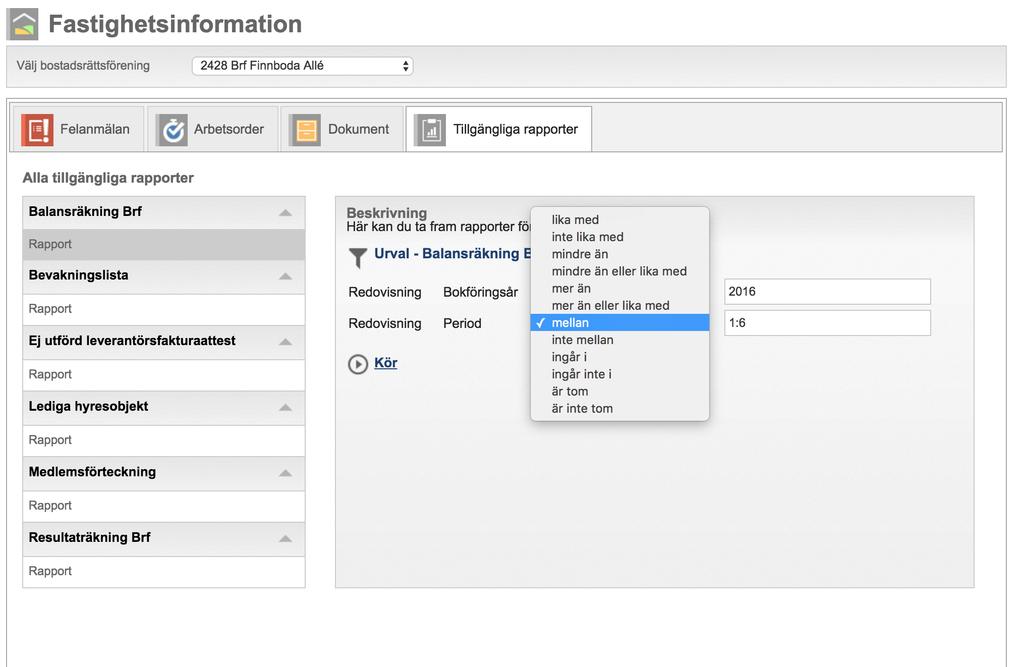Viewport: 1024px width, 667px height.
Task: Open the Dokument tab
Action: click(342, 129)
